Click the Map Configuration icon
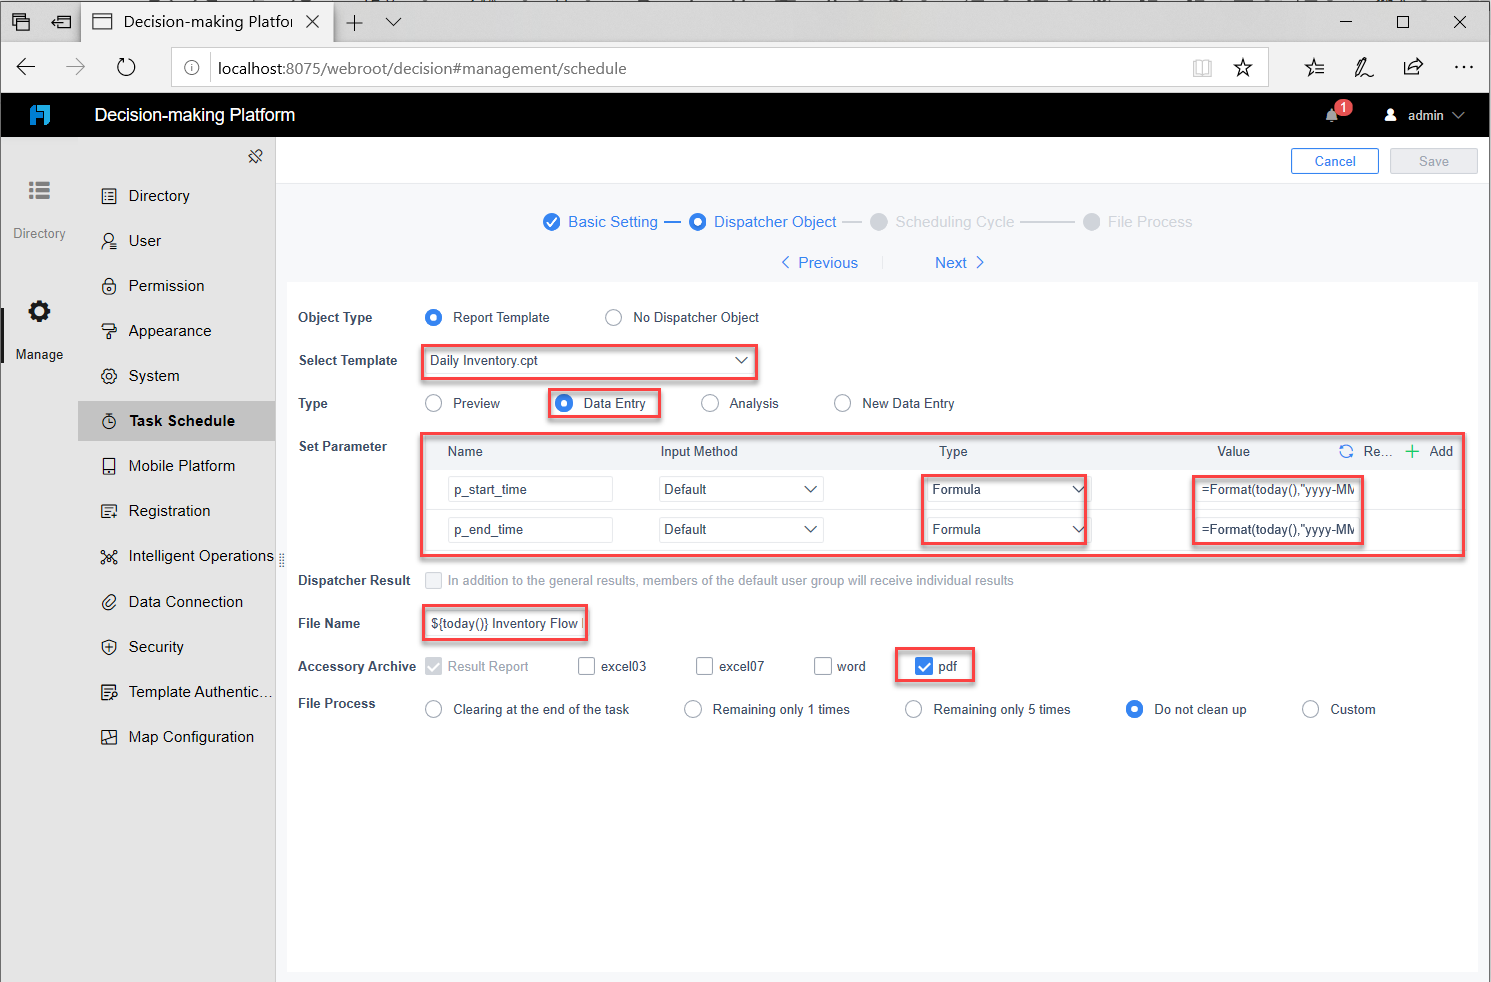Screen dimensions: 1491x982 pos(108,736)
